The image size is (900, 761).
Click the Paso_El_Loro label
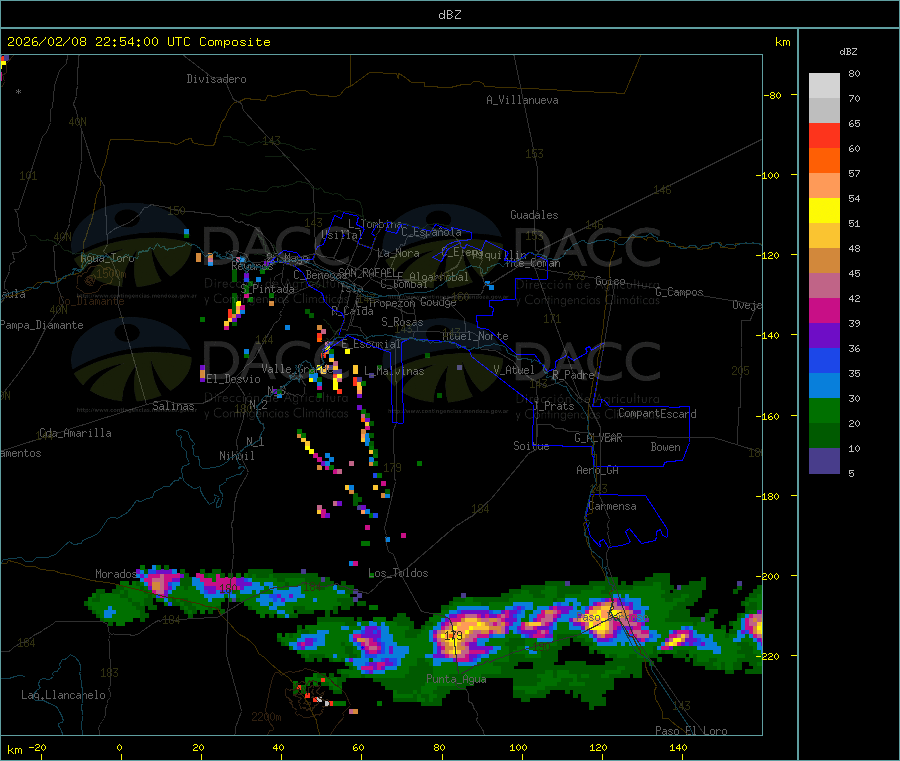click(x=692, y=730)
